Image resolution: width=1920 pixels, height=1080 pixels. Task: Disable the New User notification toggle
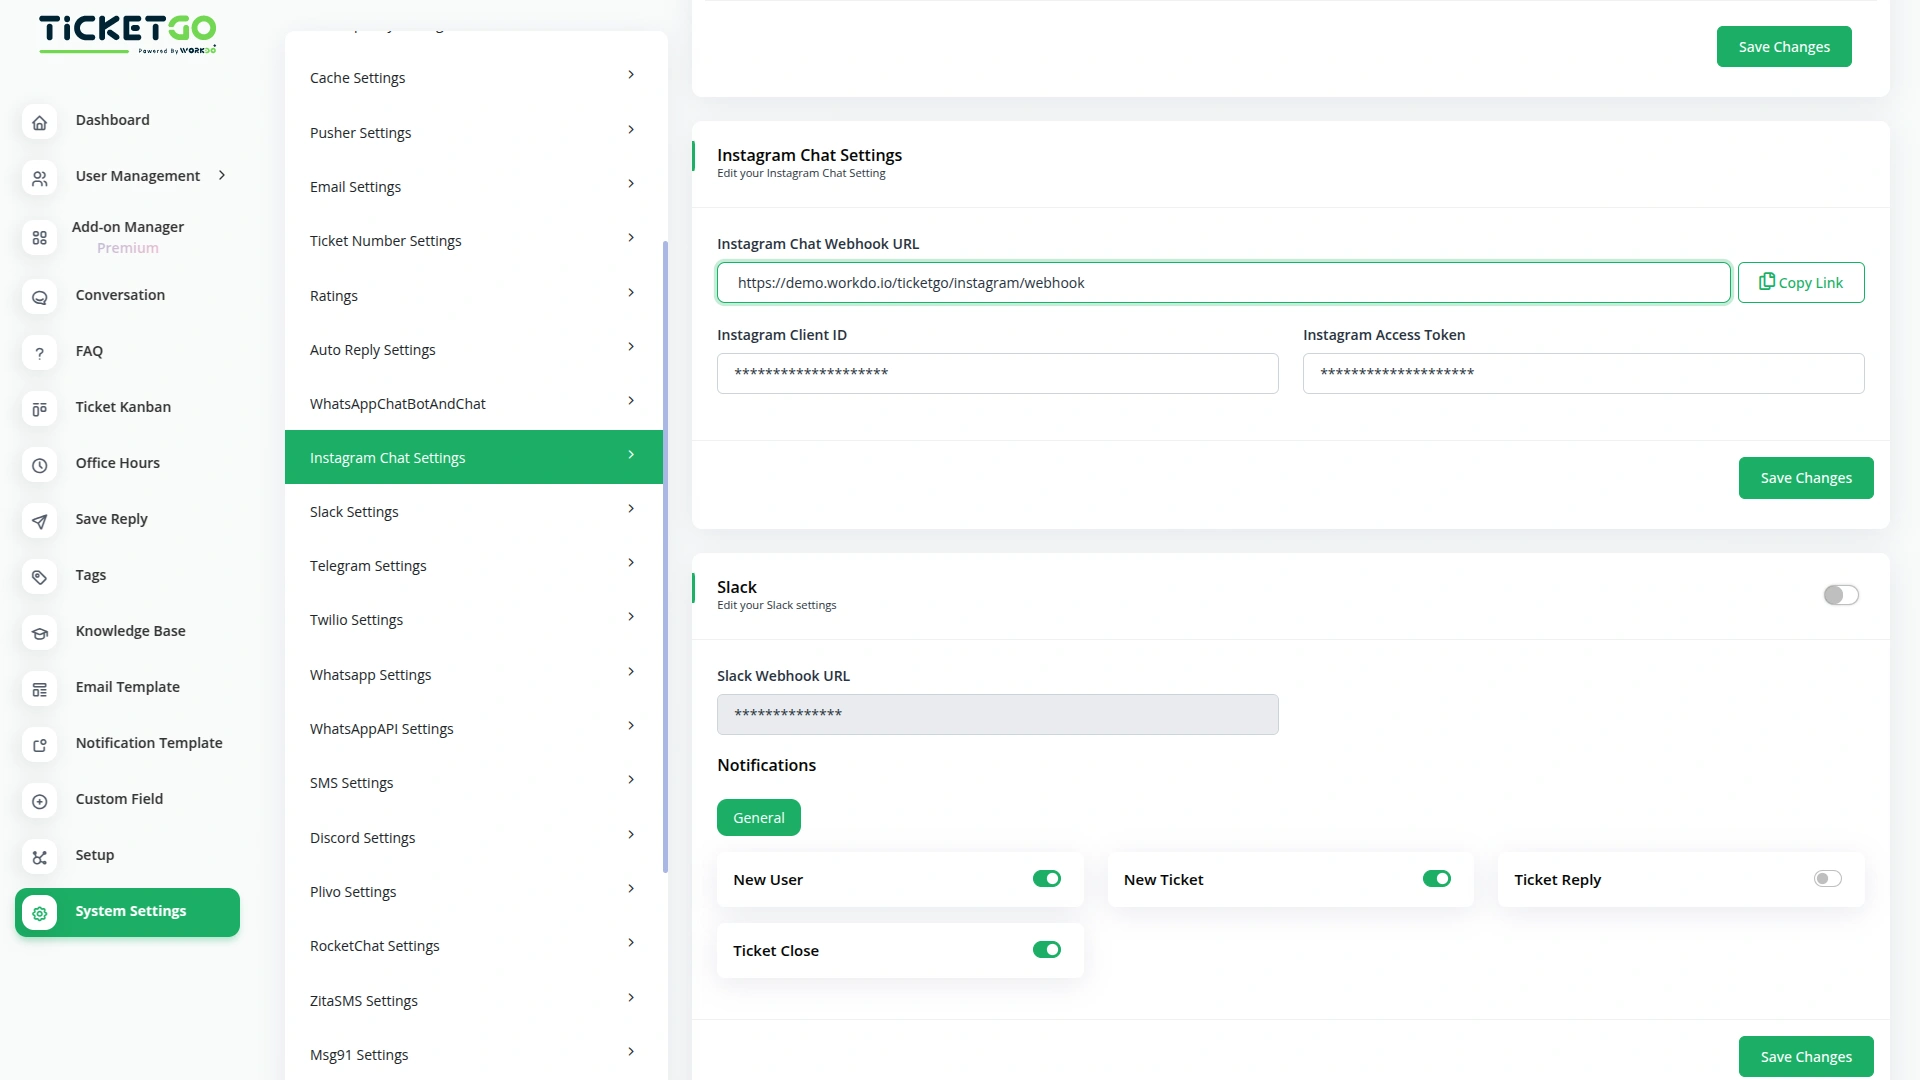[x=1046, y=878]
